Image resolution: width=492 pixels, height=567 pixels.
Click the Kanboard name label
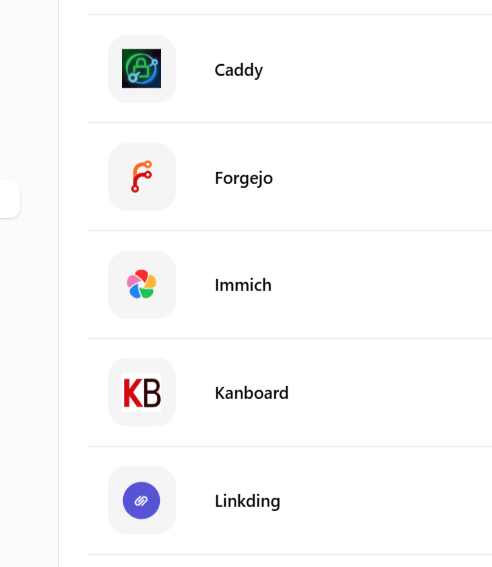click(252, 393)
